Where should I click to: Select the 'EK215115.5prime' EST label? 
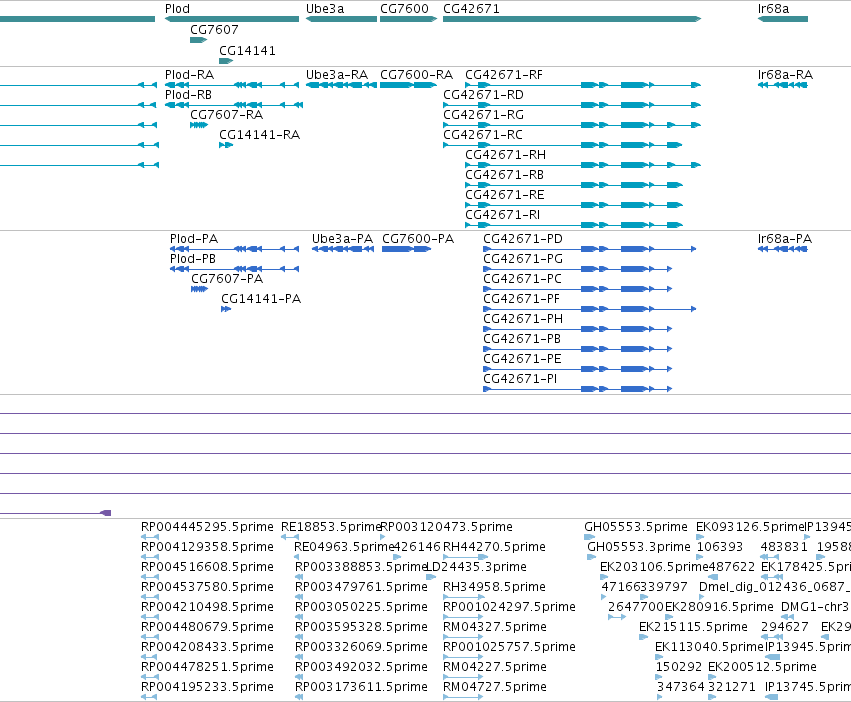coord(693,627)
